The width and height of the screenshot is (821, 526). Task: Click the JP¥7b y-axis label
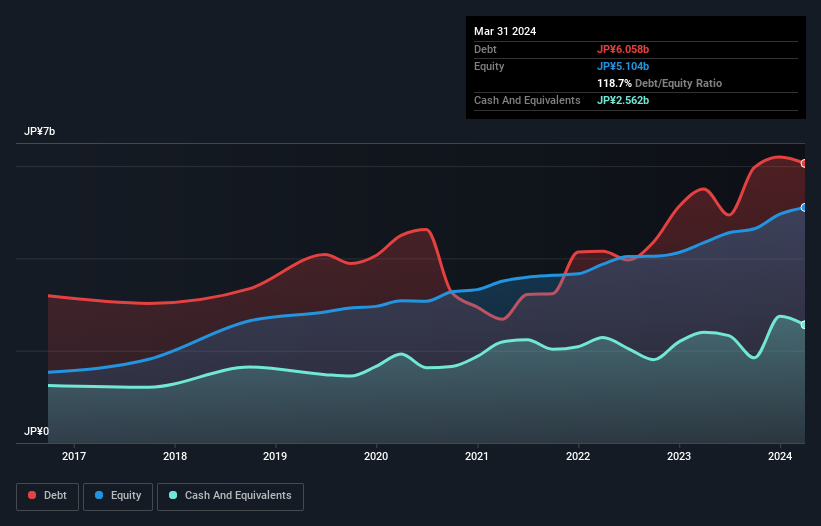[x=39, y=131]
